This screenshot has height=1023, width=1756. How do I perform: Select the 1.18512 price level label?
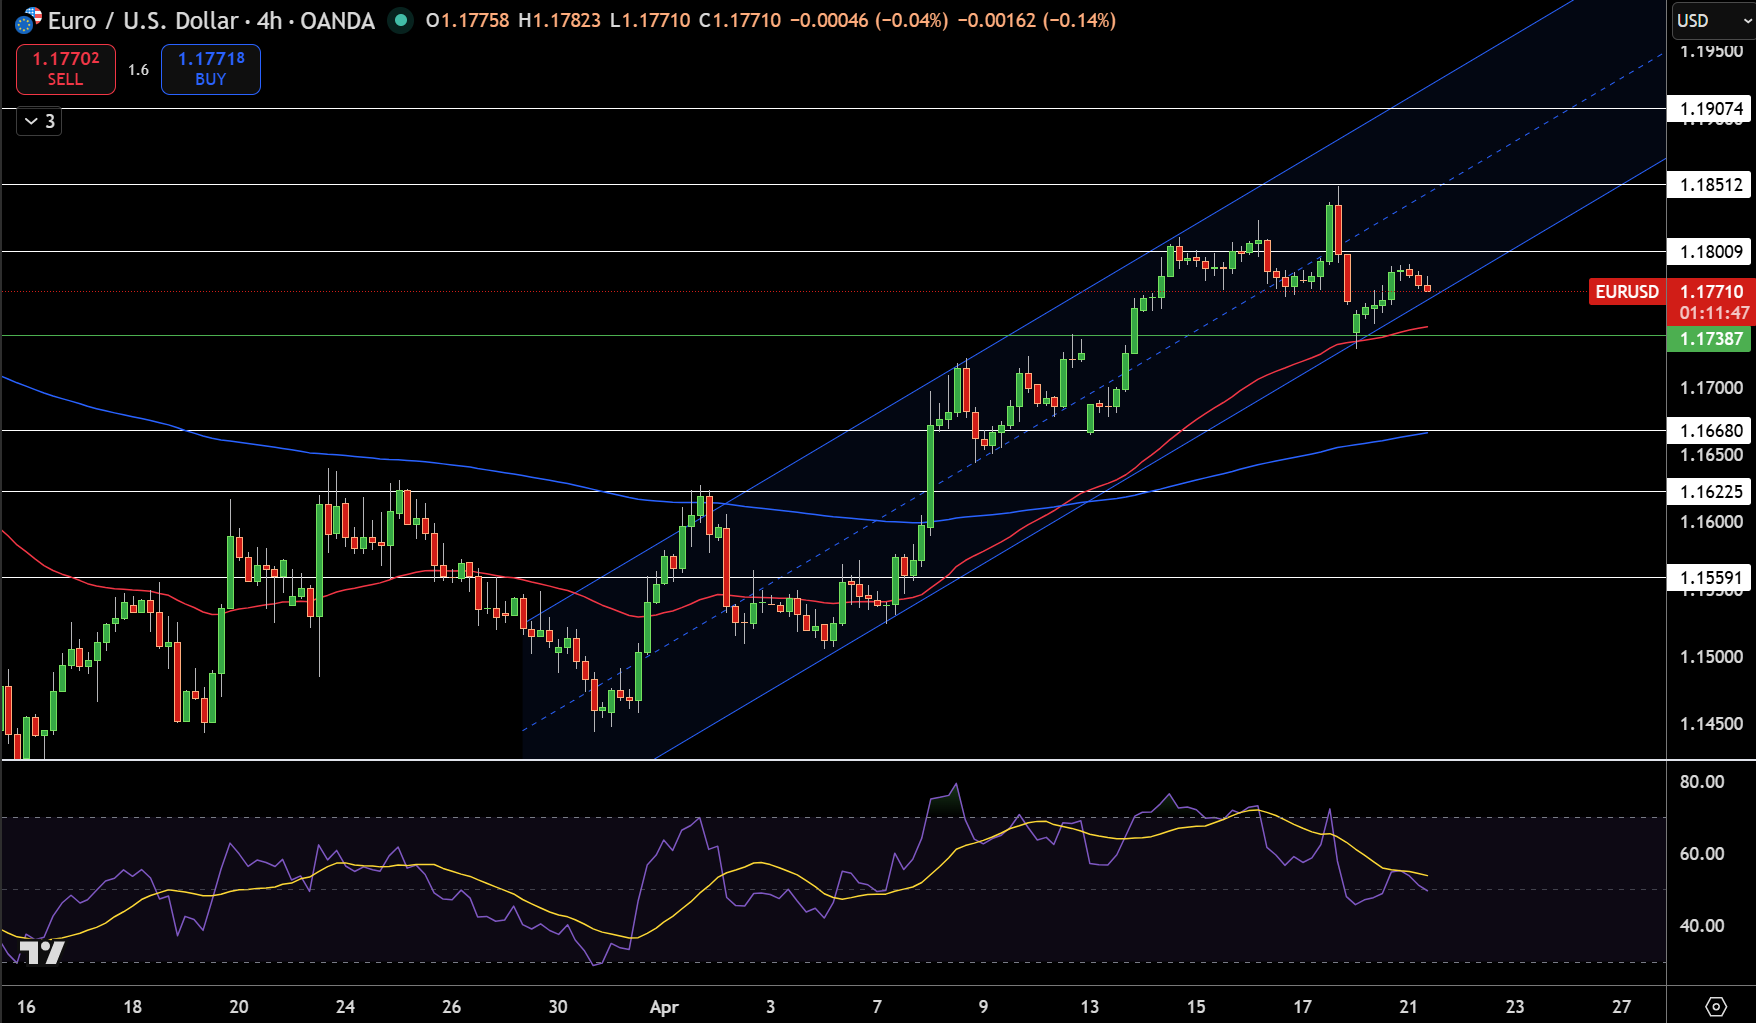1711,185
